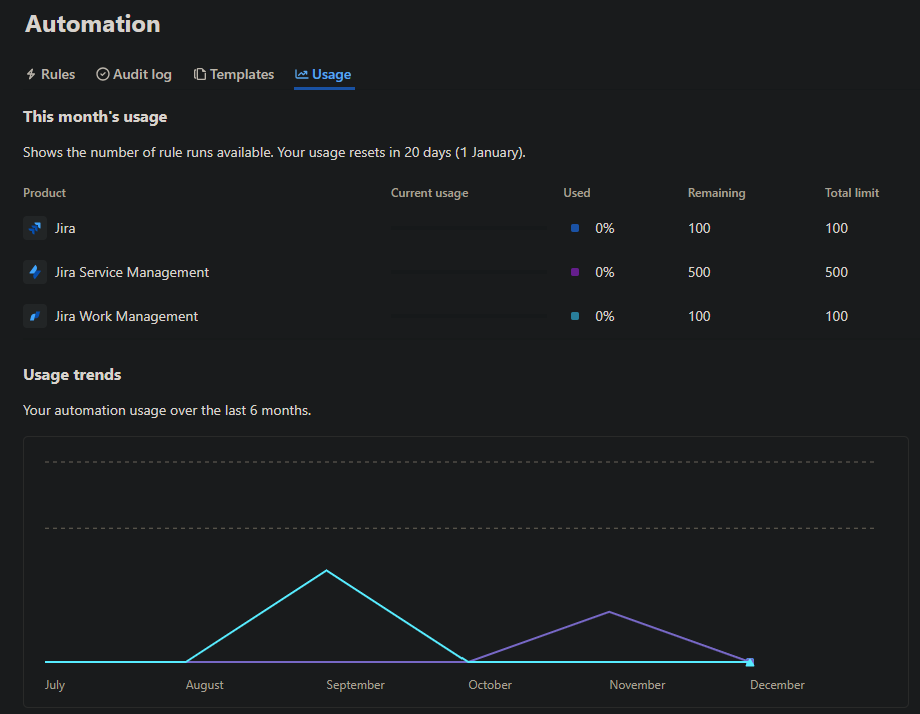Click the teal Jira Work Management swatch
Image resolution: width=920 pixels, height=714 pixels.
pyautogui.click(x=575, y=316)
